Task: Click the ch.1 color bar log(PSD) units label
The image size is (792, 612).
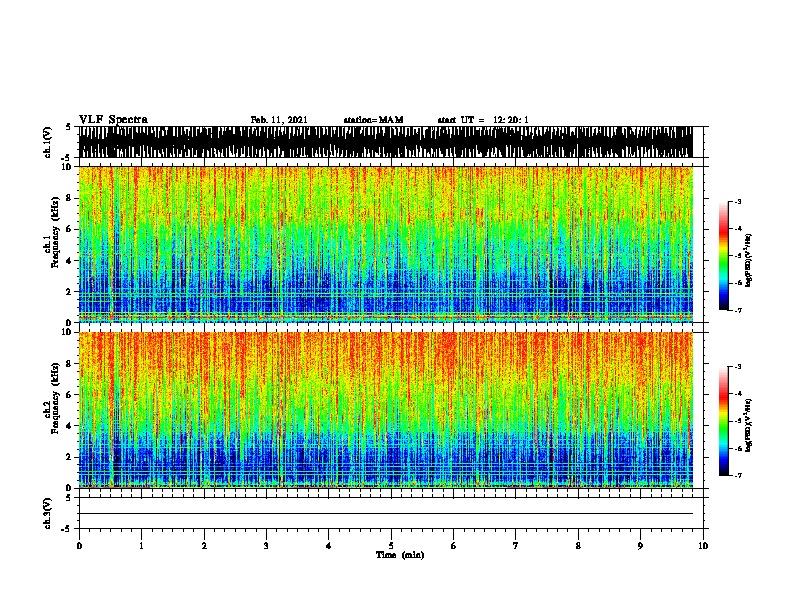Action: click(x=749, y=260)
